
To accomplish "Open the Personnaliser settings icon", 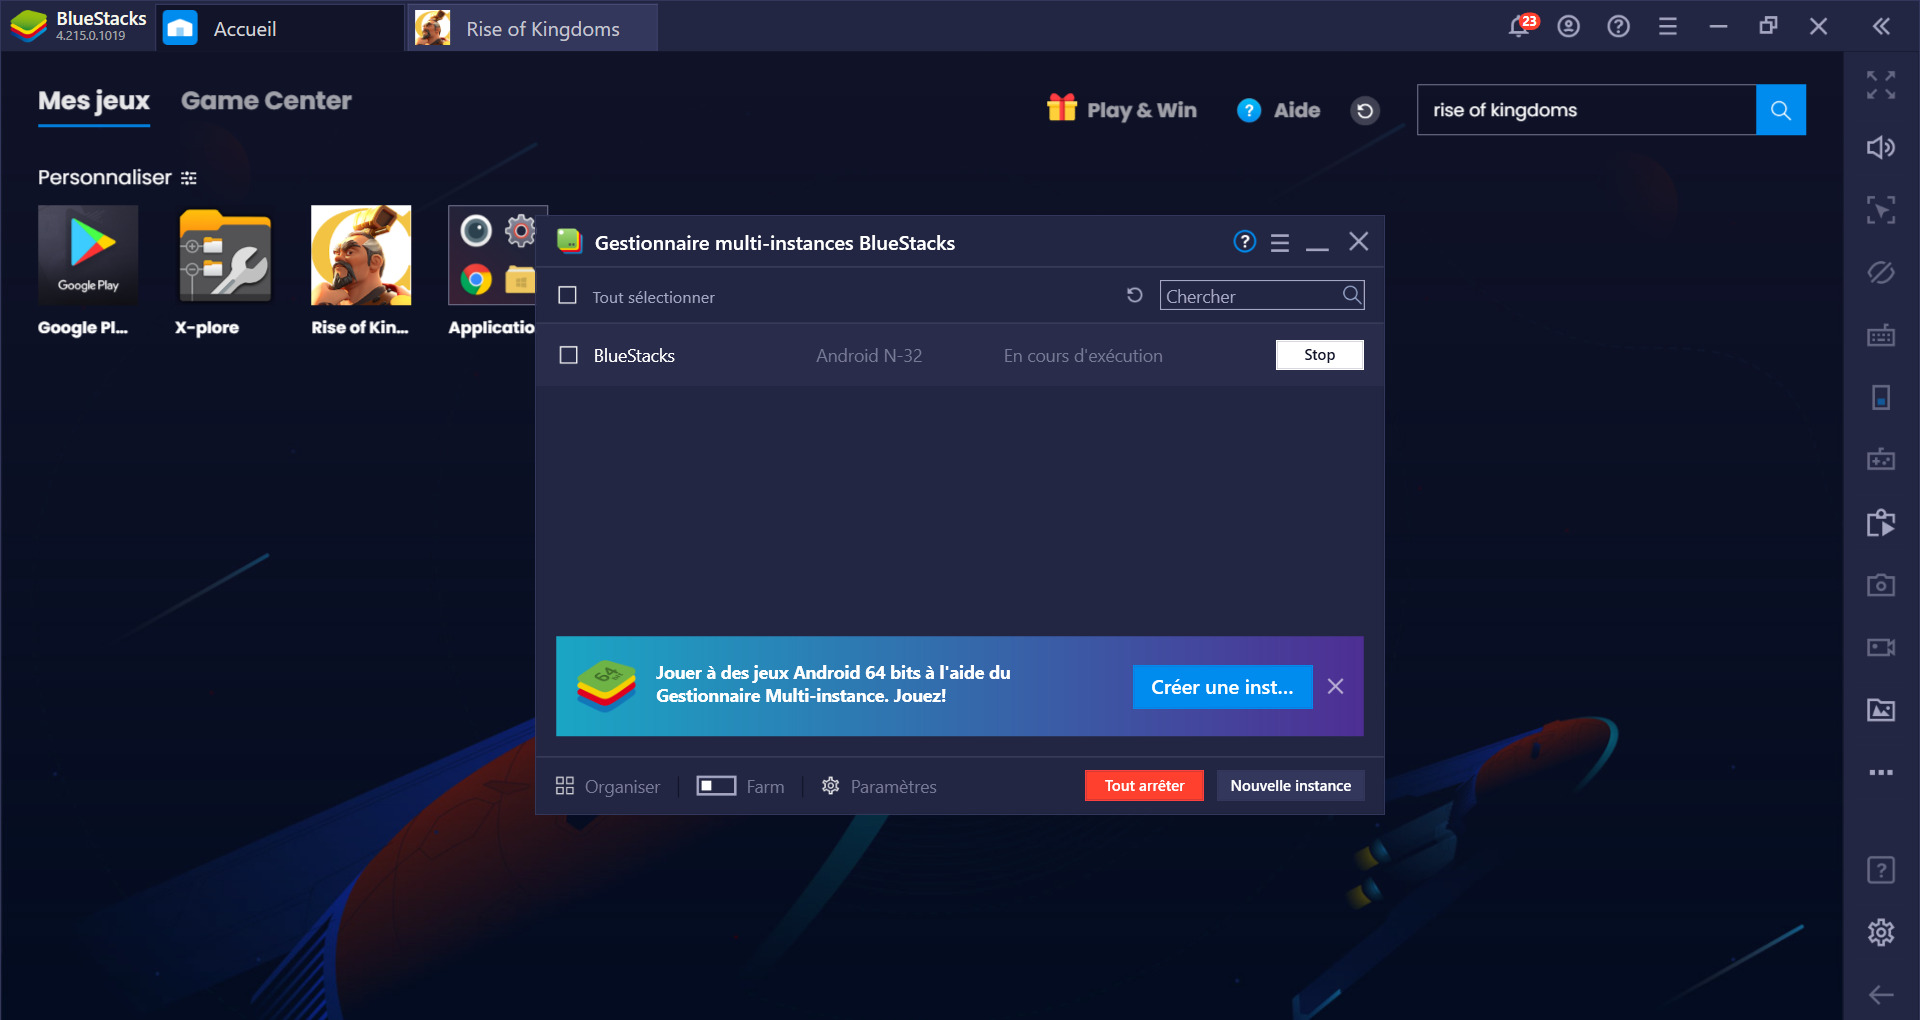I will tap(188, 178).
